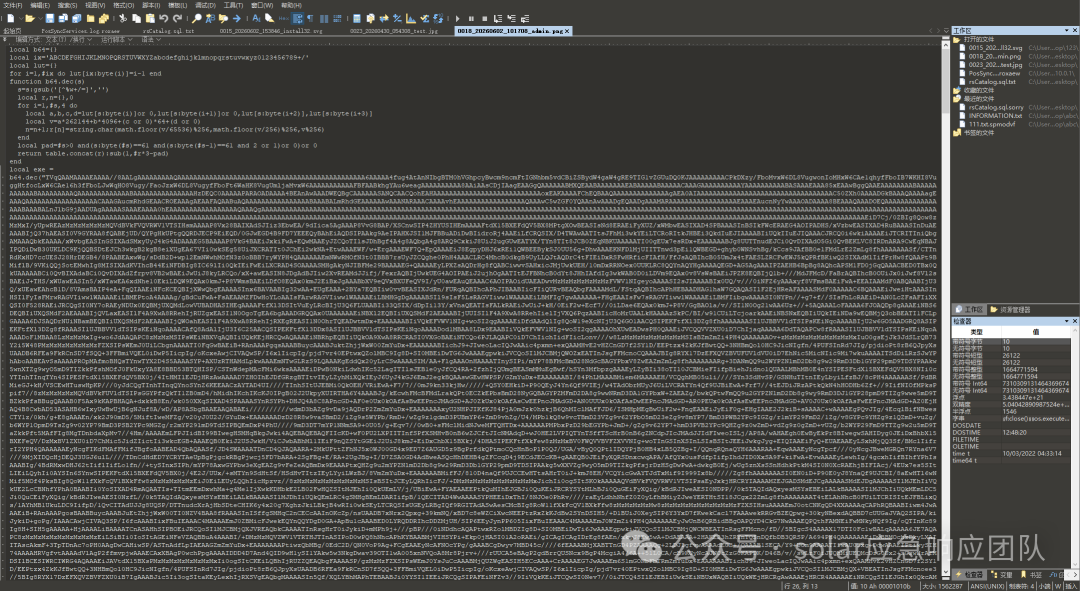Screen dimensions: 1080x591
Task: Open the 语法 syntax dropdown
Action: pyautogui.click(x=152, y=40)
